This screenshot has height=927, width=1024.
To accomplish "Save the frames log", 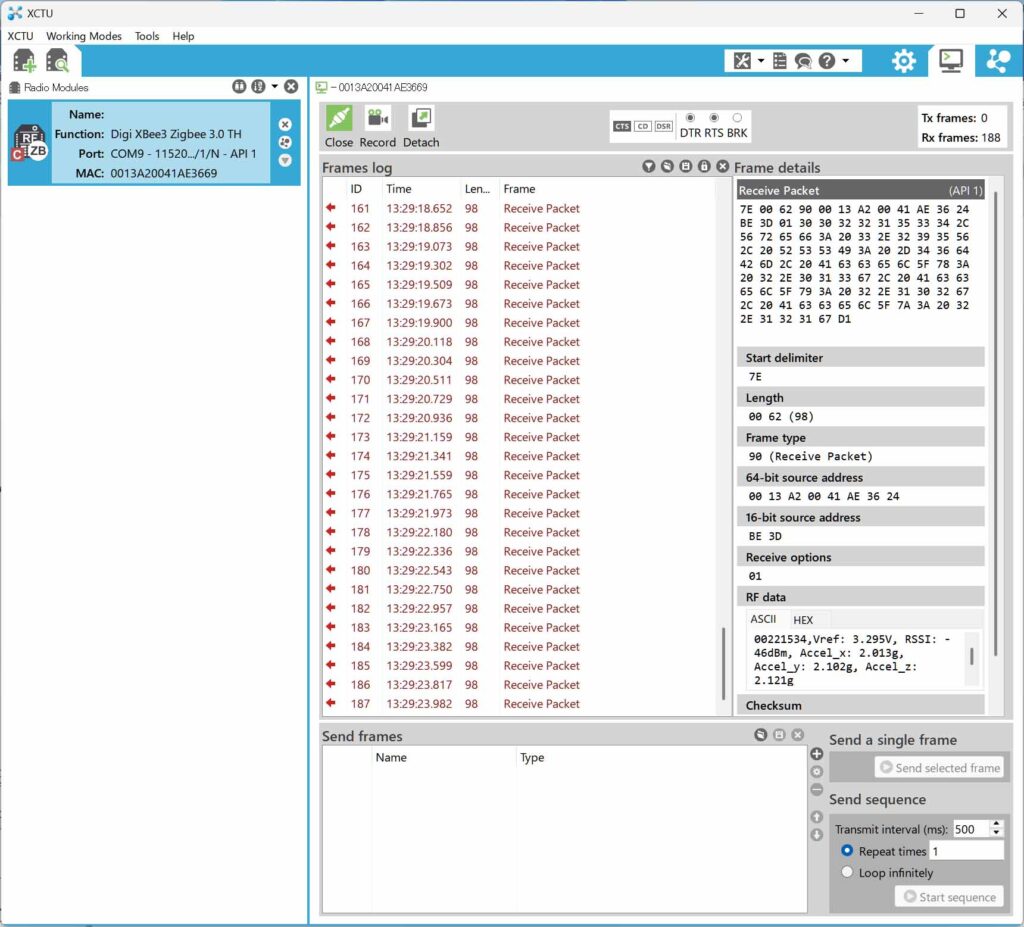I will point(686,167).
